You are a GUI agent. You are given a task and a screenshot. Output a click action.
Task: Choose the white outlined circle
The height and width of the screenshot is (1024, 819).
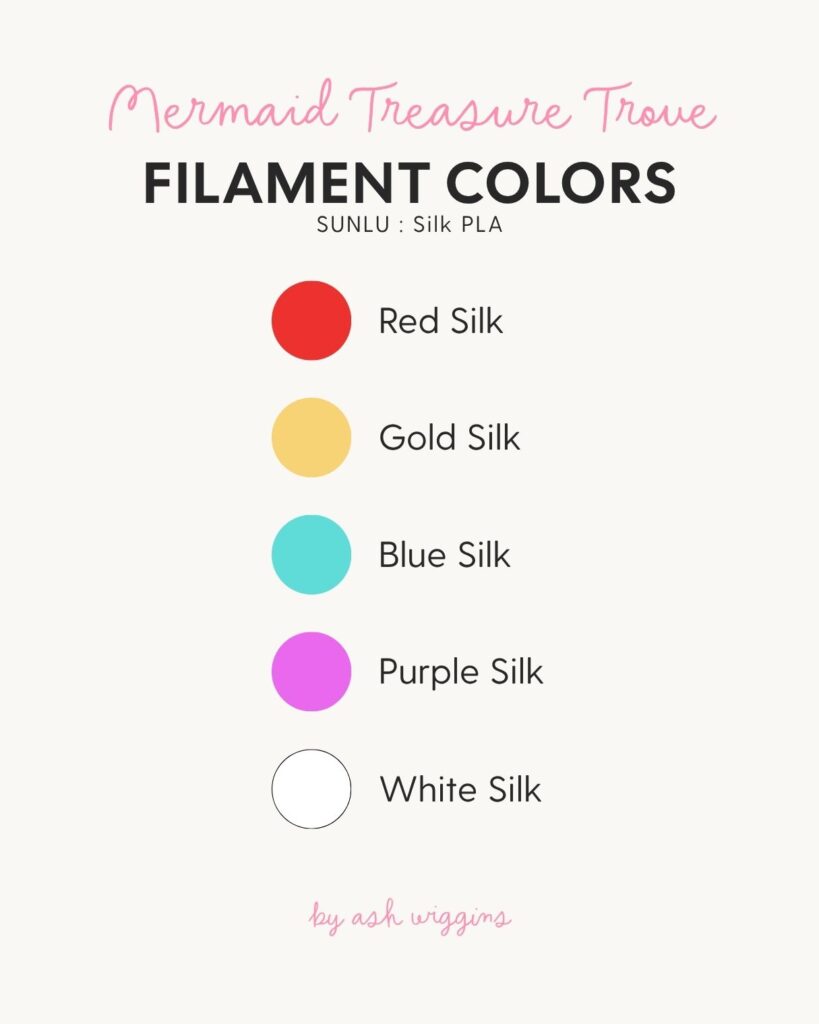click(312, 789)
